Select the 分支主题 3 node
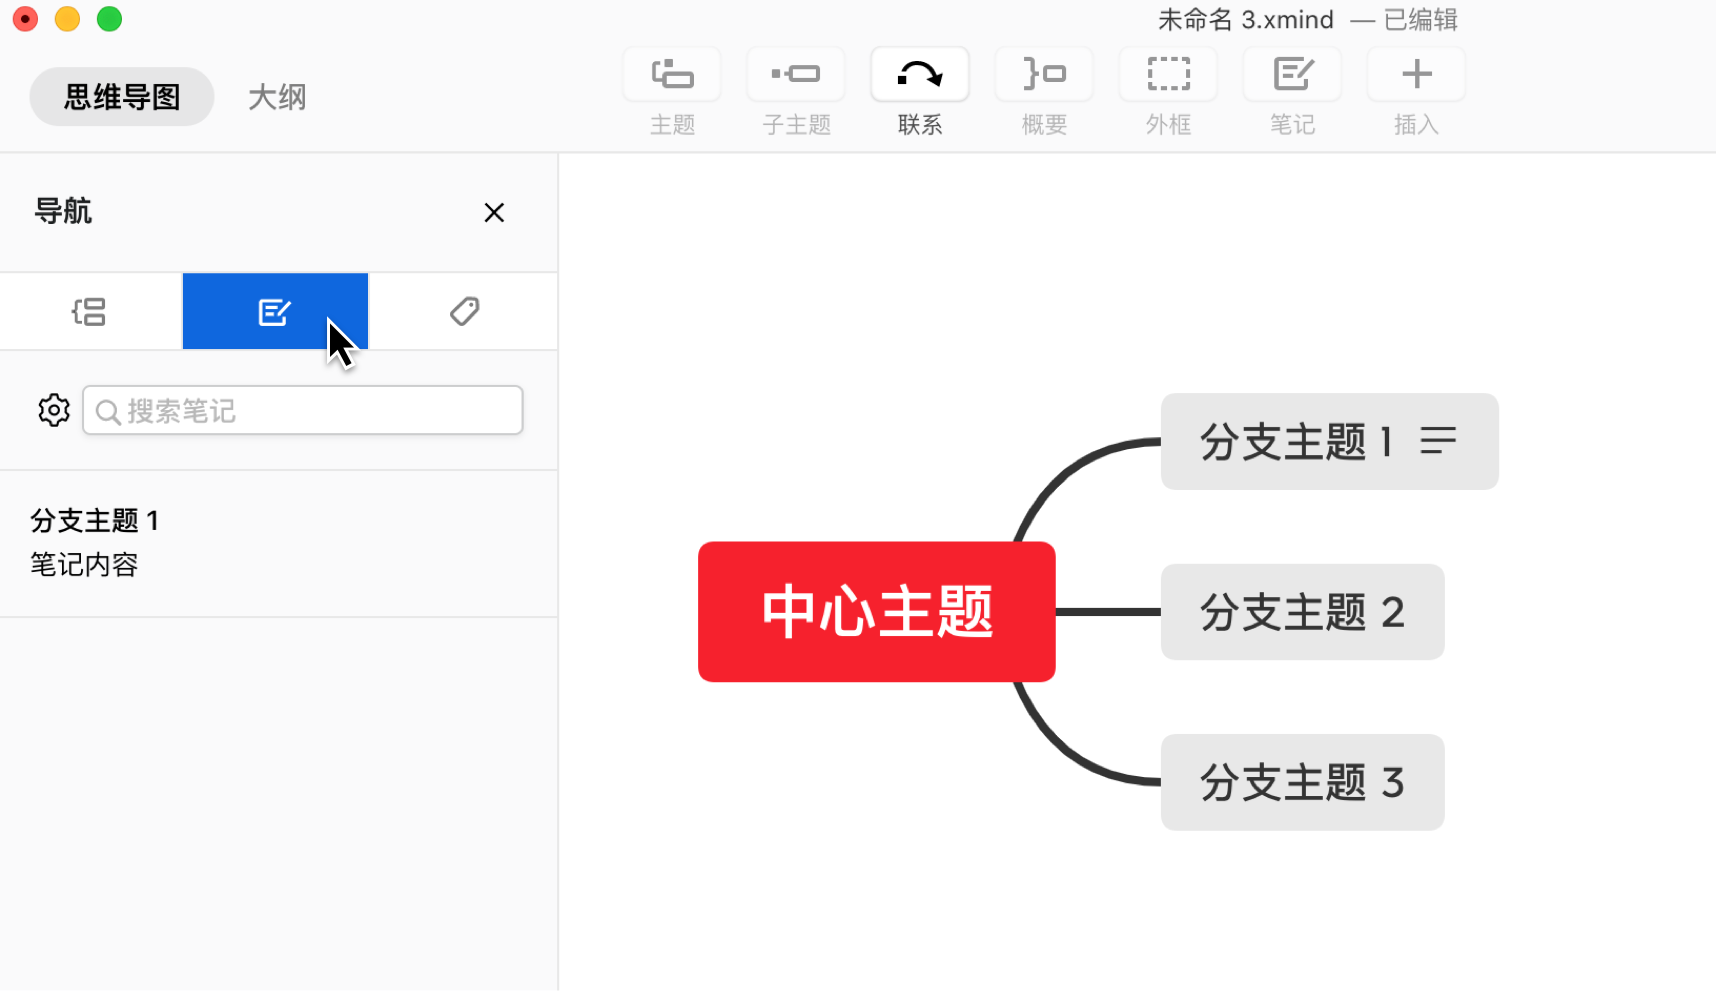This screenshot has height=993, width=1716. coord(1302,782)
